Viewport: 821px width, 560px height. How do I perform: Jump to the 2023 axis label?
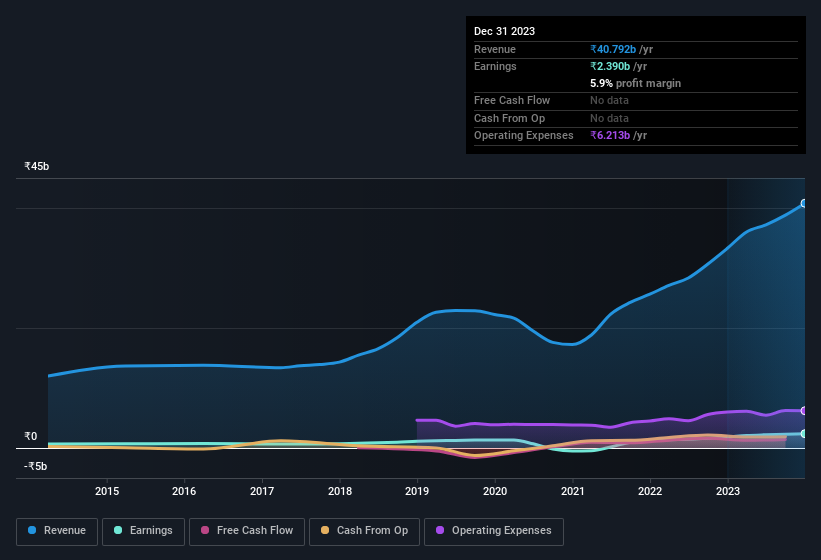728,491
